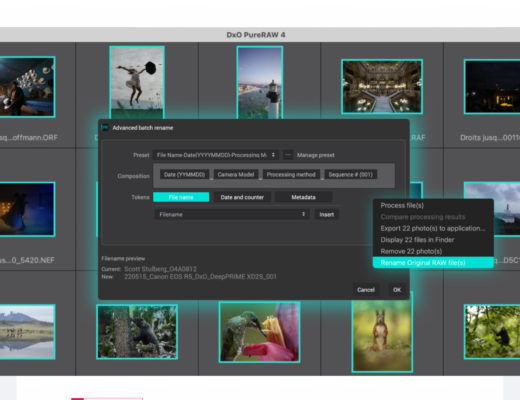520x400 pixels.
Task: Click the file label ending 0_5420.NEF
Action: (27, 260)
